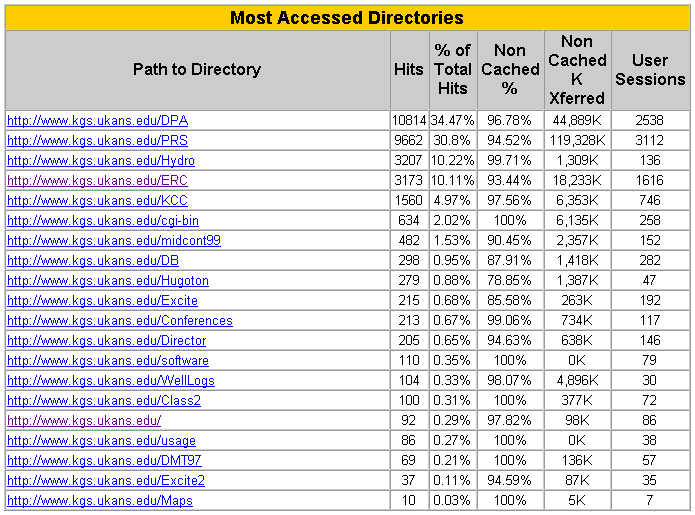This screenshot has height=515, width=695.
Task: Open the Maps directory link
Action: [100, 500]
